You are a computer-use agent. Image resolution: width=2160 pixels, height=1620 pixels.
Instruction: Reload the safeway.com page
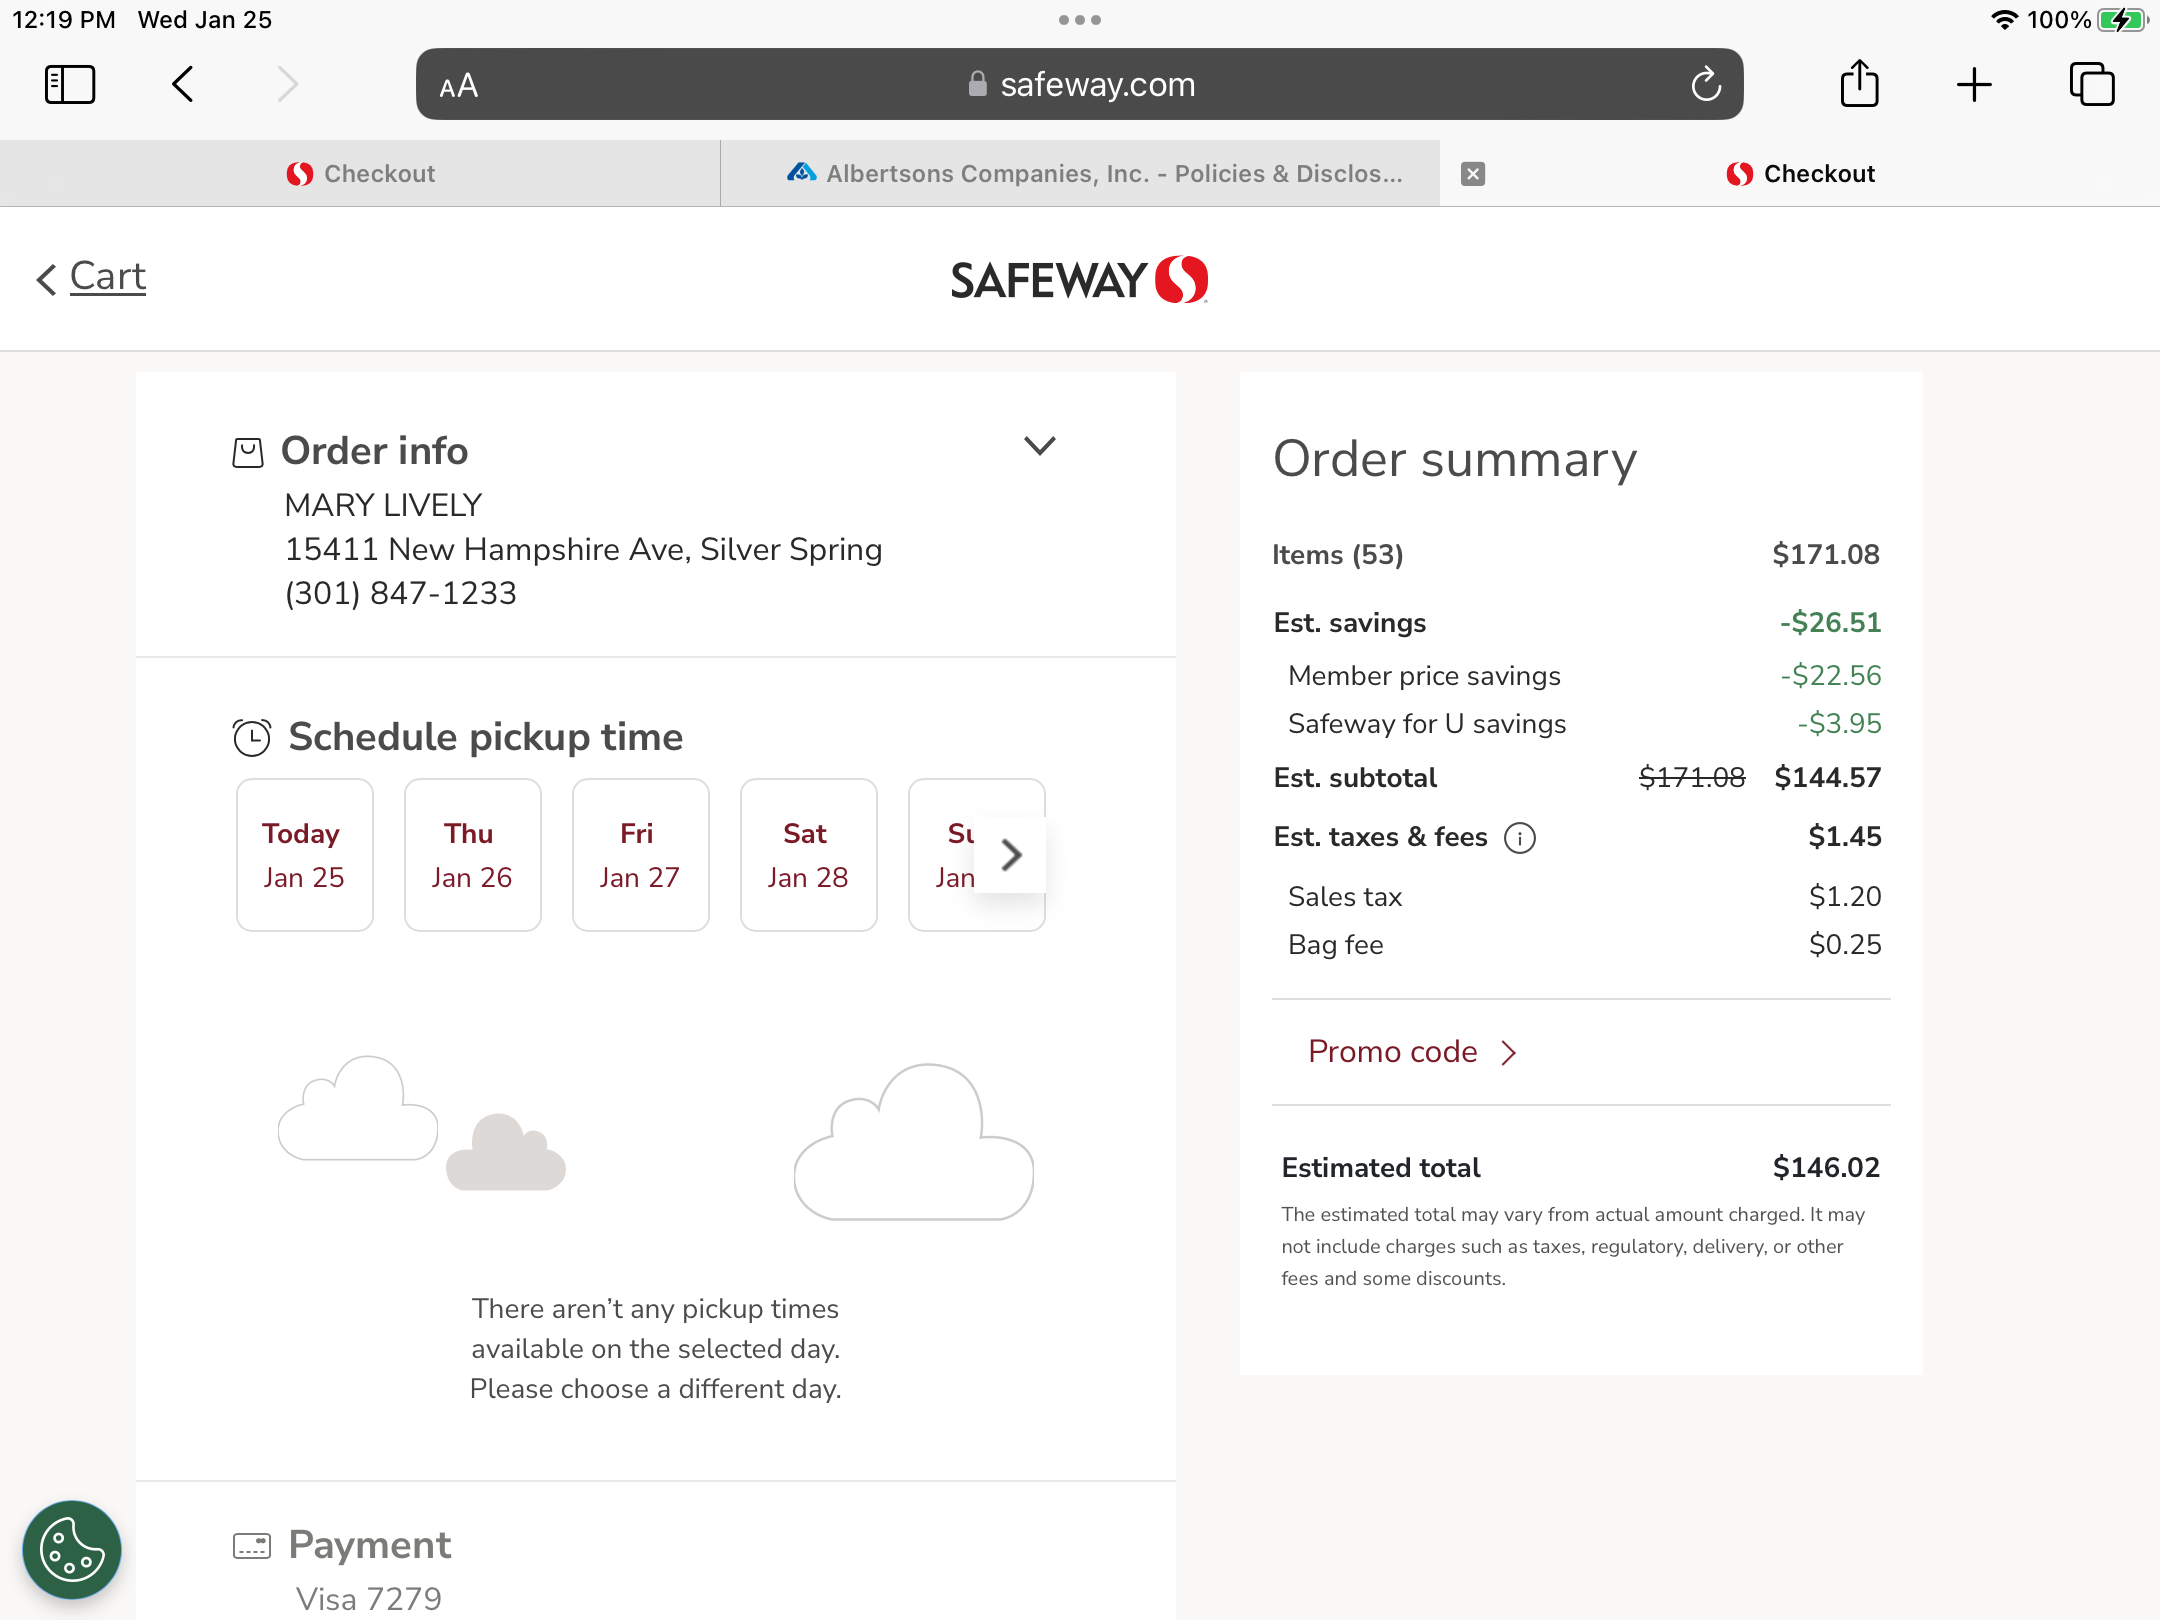(x=1706, y=85)
